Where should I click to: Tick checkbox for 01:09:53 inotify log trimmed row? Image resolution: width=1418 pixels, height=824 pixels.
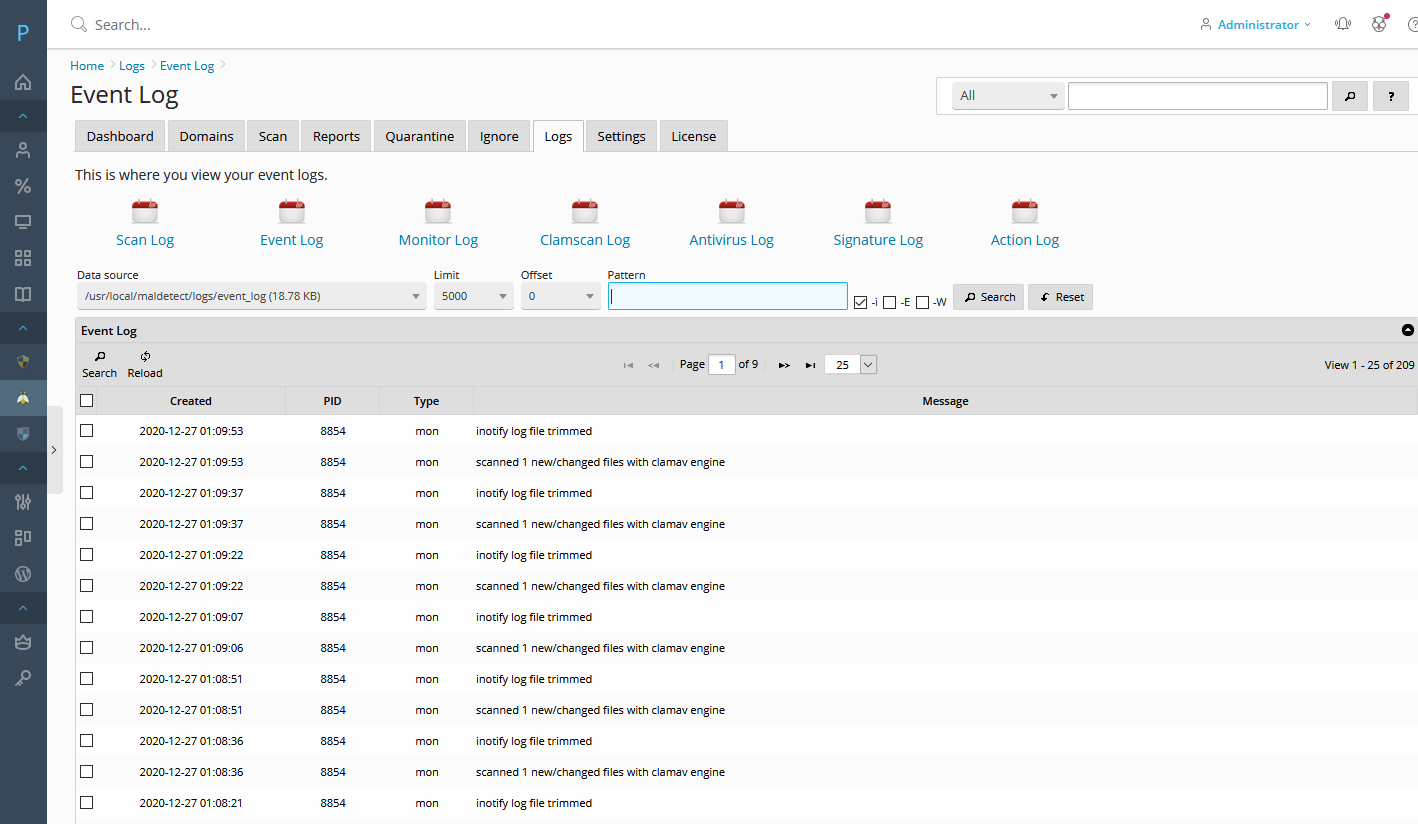tap(87, 430)
